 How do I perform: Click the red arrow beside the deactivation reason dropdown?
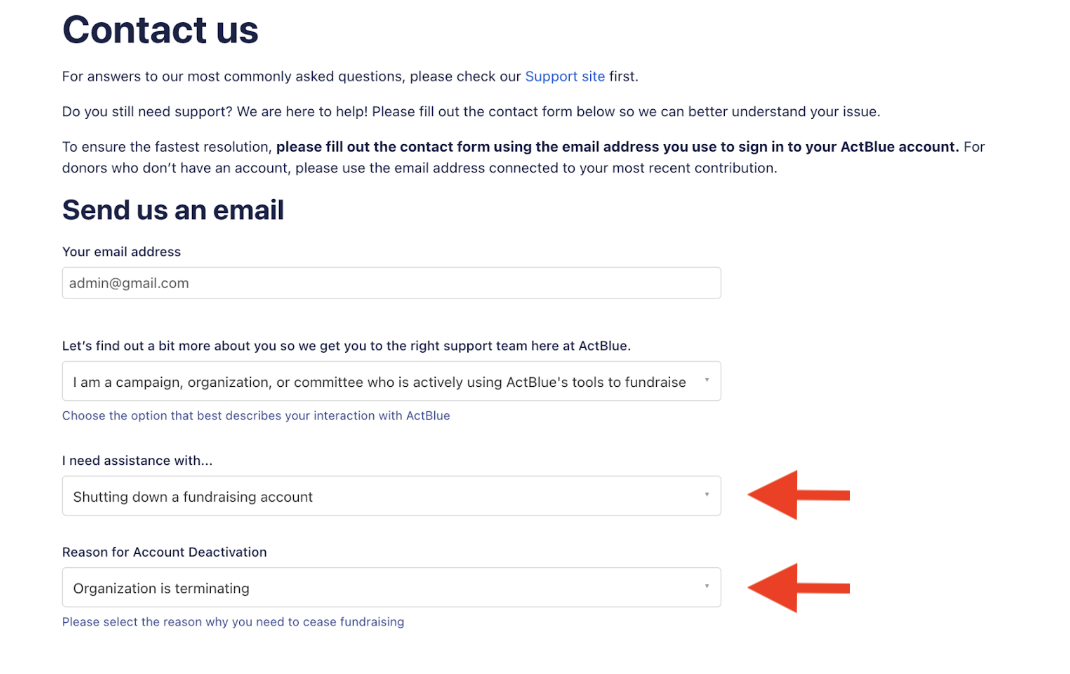pyautogui.click(x=798, y=588)
